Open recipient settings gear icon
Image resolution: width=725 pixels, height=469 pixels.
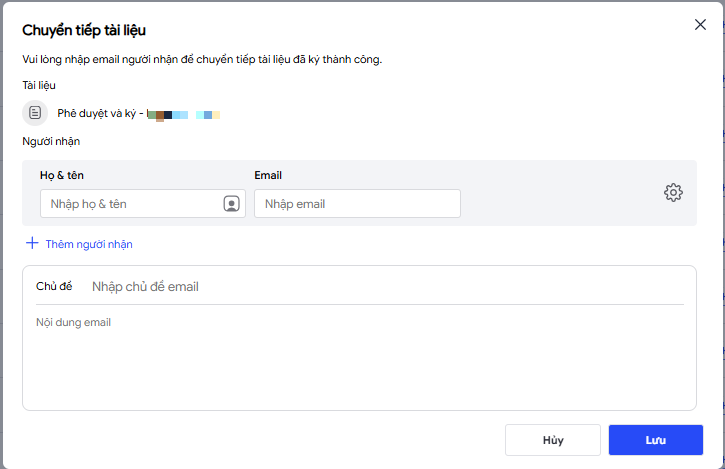[x=673, y=193]
